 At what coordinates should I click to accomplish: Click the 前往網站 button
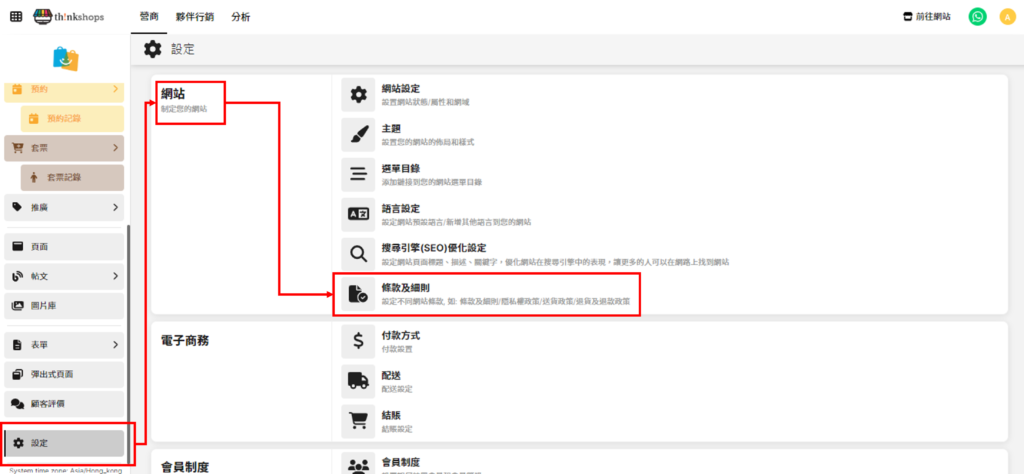[926, 17]
